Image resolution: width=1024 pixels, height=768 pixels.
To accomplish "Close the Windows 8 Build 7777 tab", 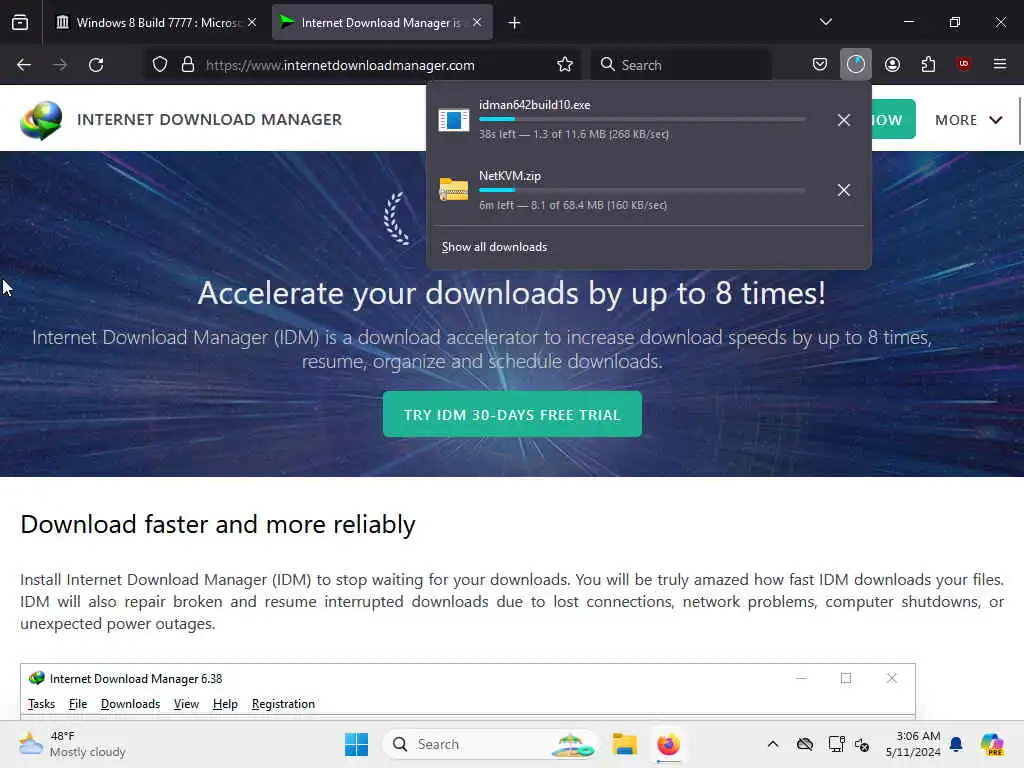I will (252, 22).
